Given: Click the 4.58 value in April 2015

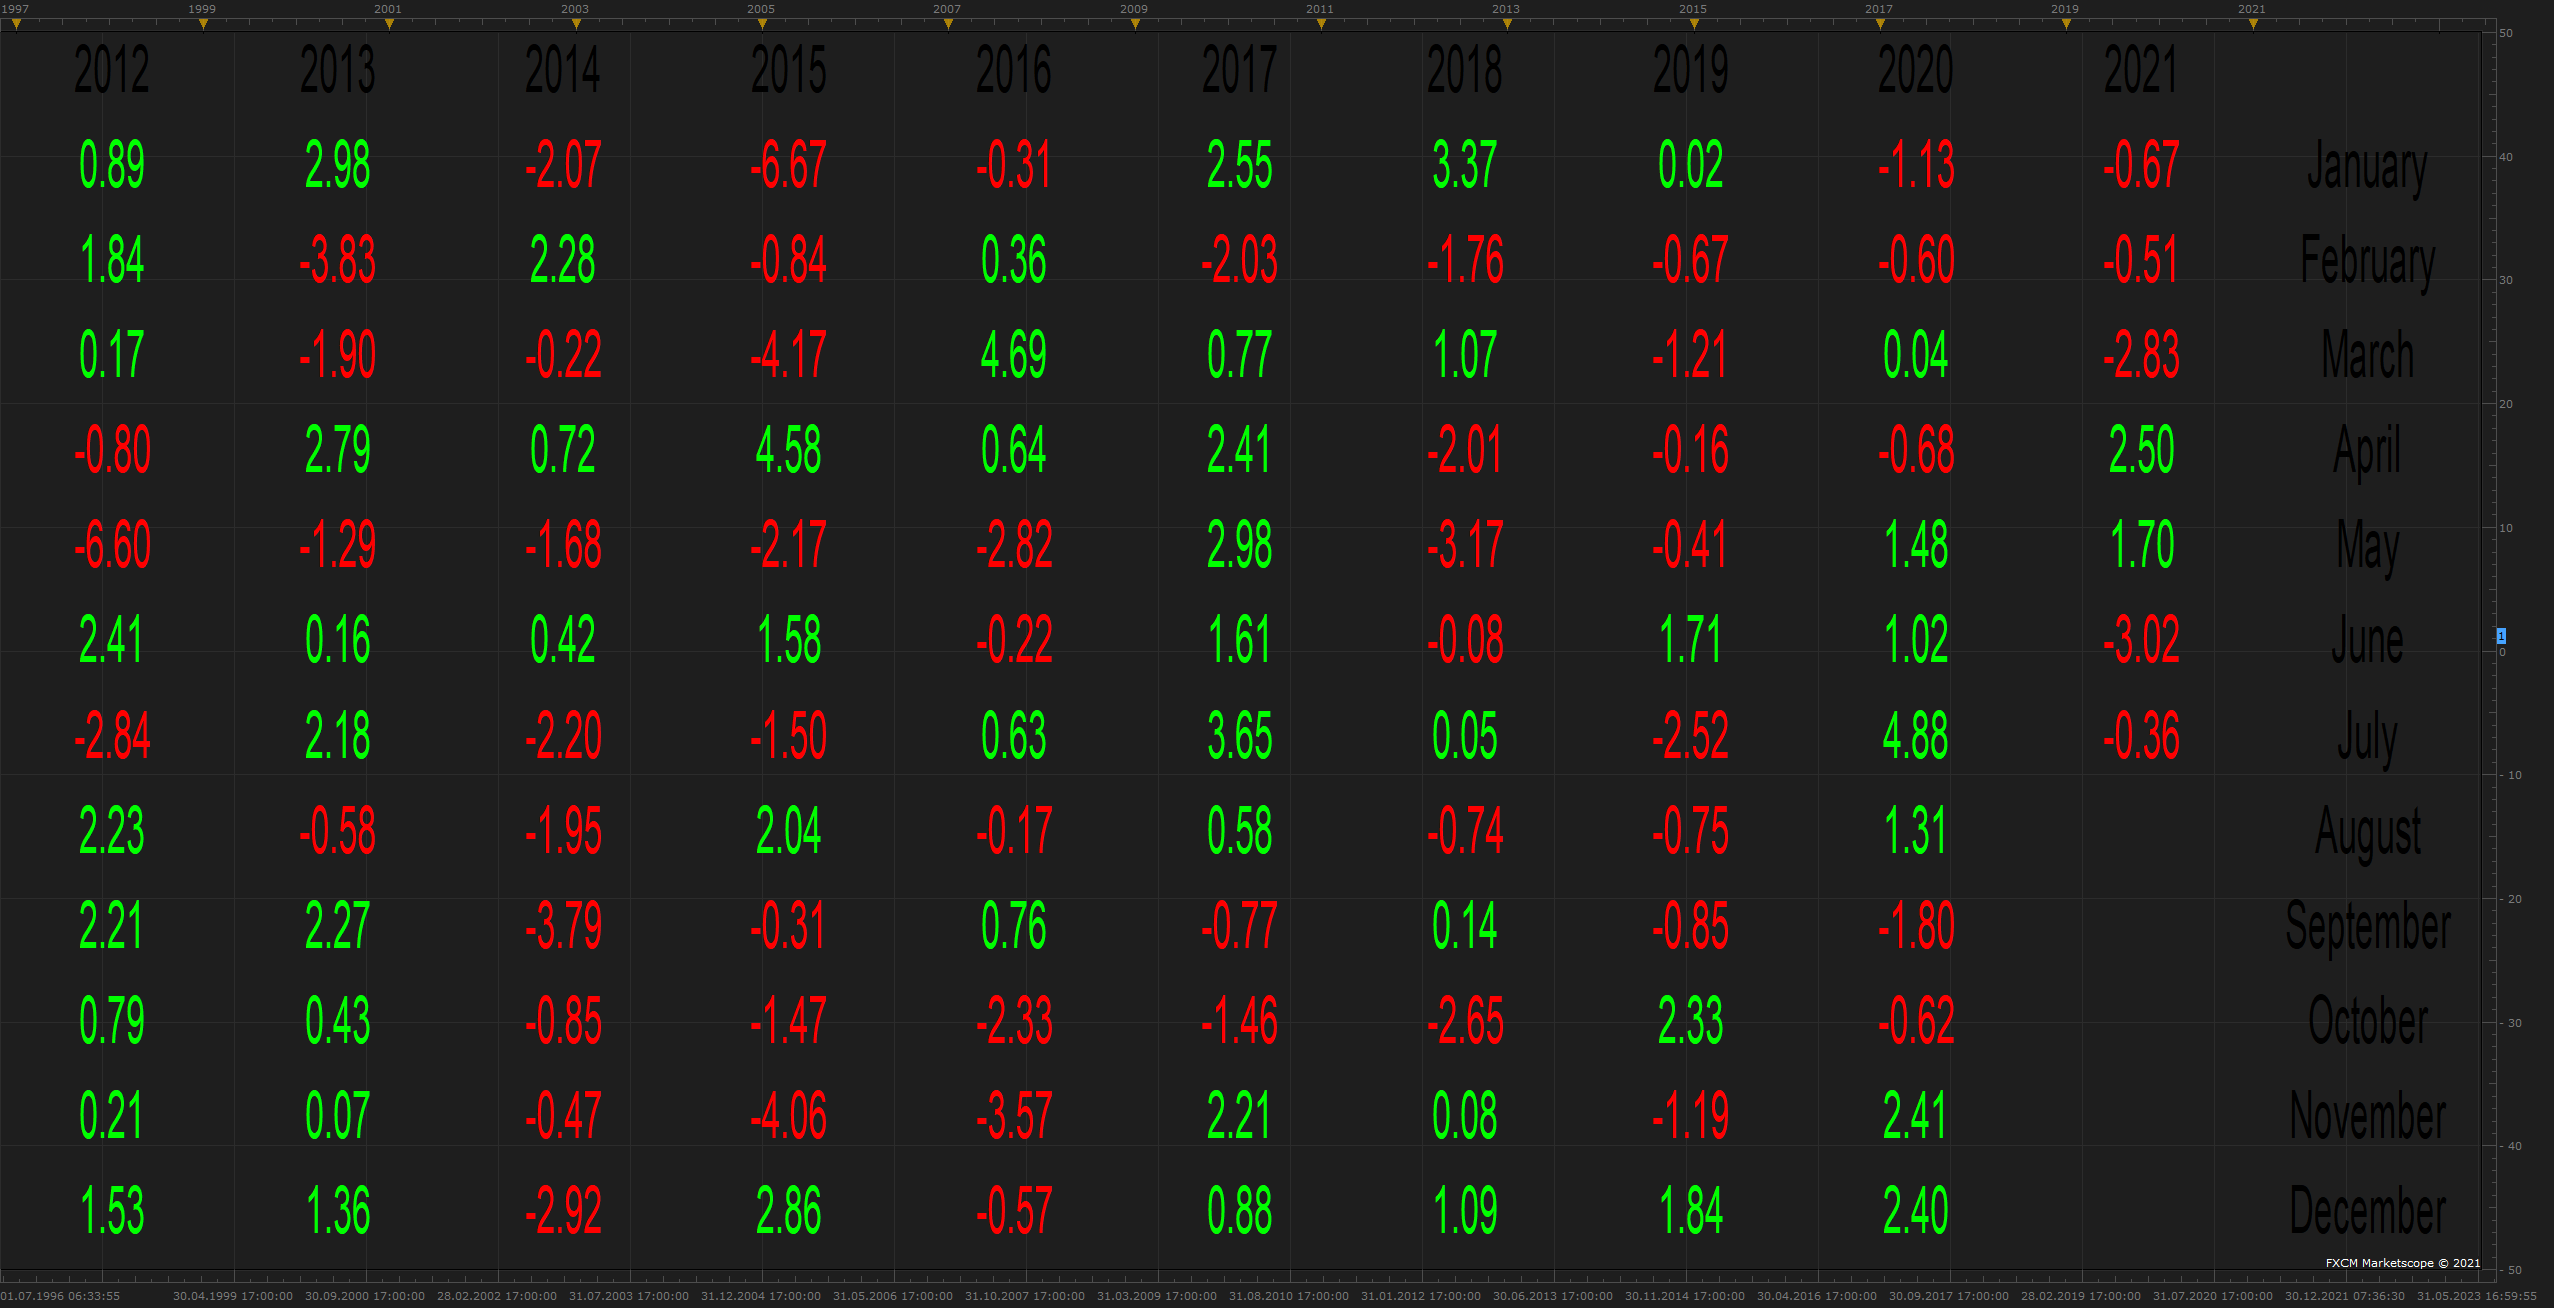Looking at the screenshot, I should [788, 450].
